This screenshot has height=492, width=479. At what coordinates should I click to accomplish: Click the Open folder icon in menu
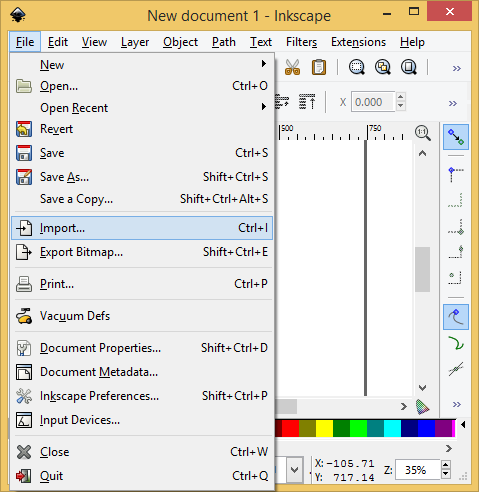(x=24, y=86)
